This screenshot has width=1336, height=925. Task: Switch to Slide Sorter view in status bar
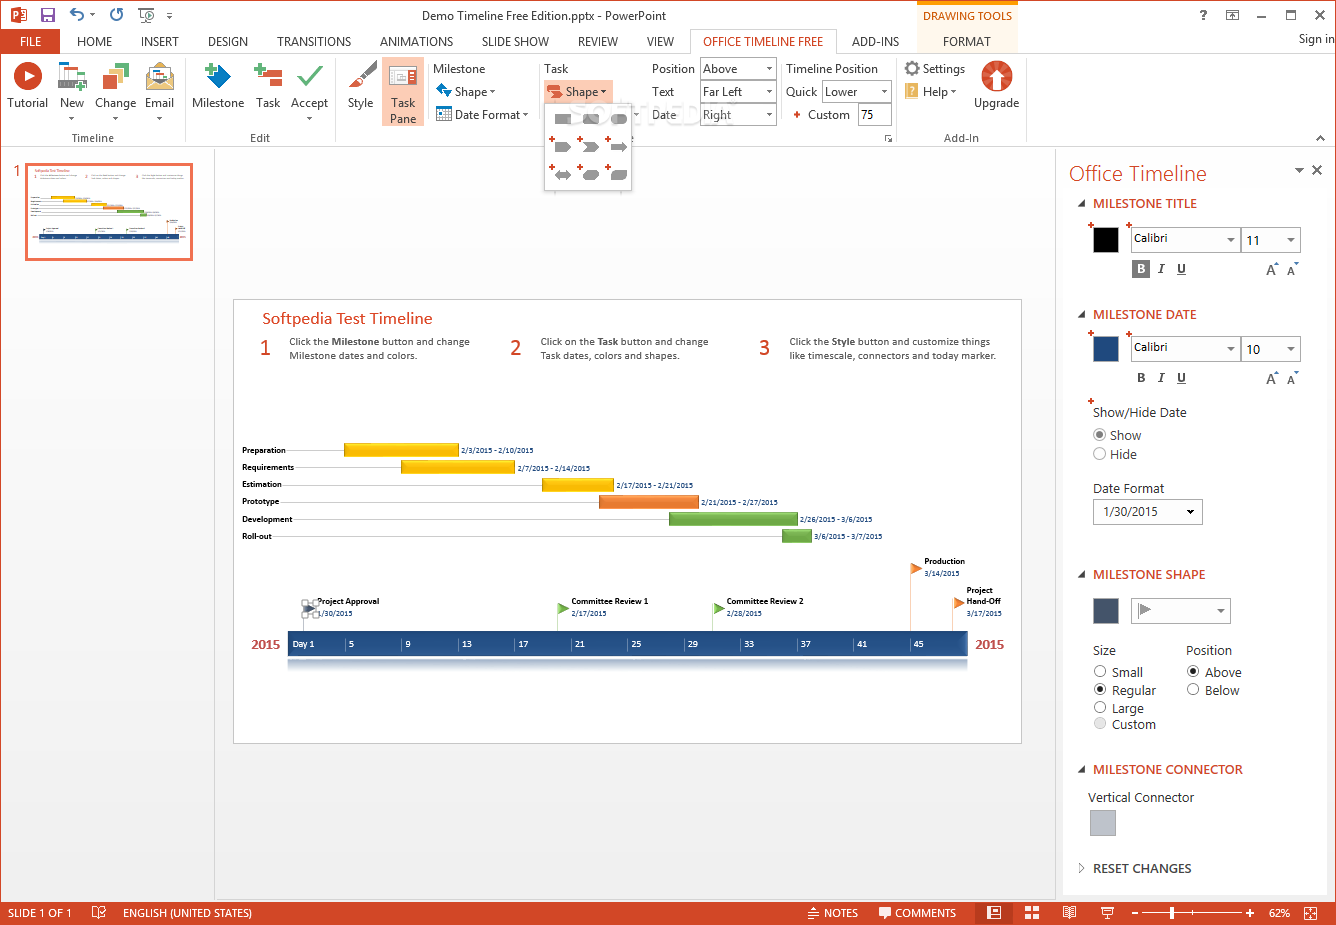tap(1032, 913)
